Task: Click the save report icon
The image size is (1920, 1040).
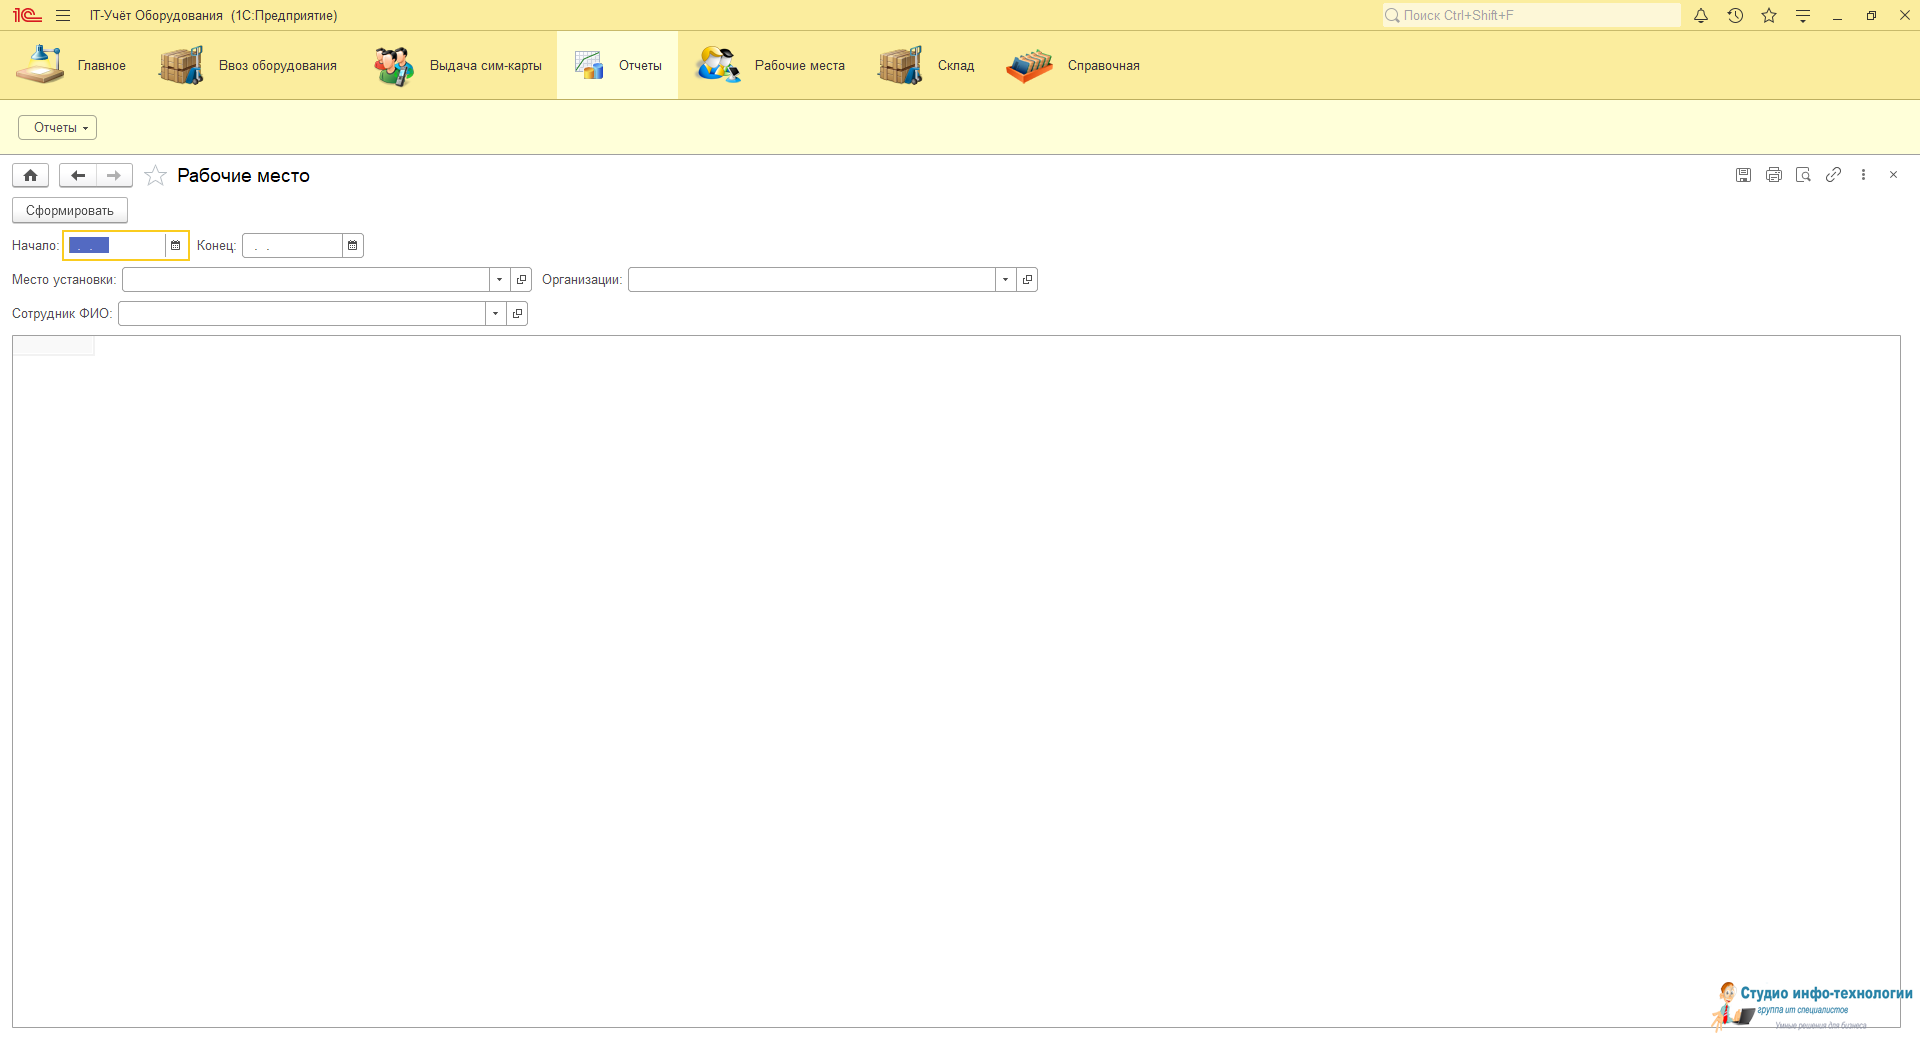Action: [1743, 175]
